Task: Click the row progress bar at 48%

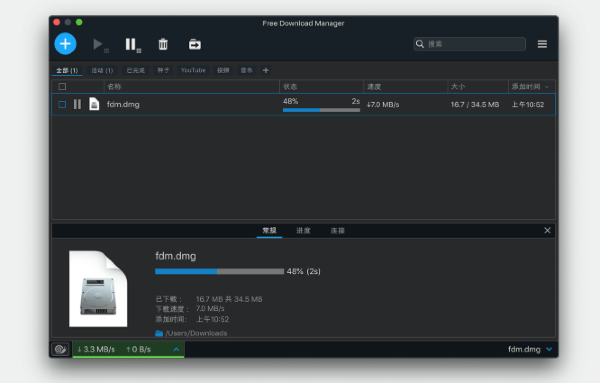Action: pyautogui.click(x=321, y=110)
